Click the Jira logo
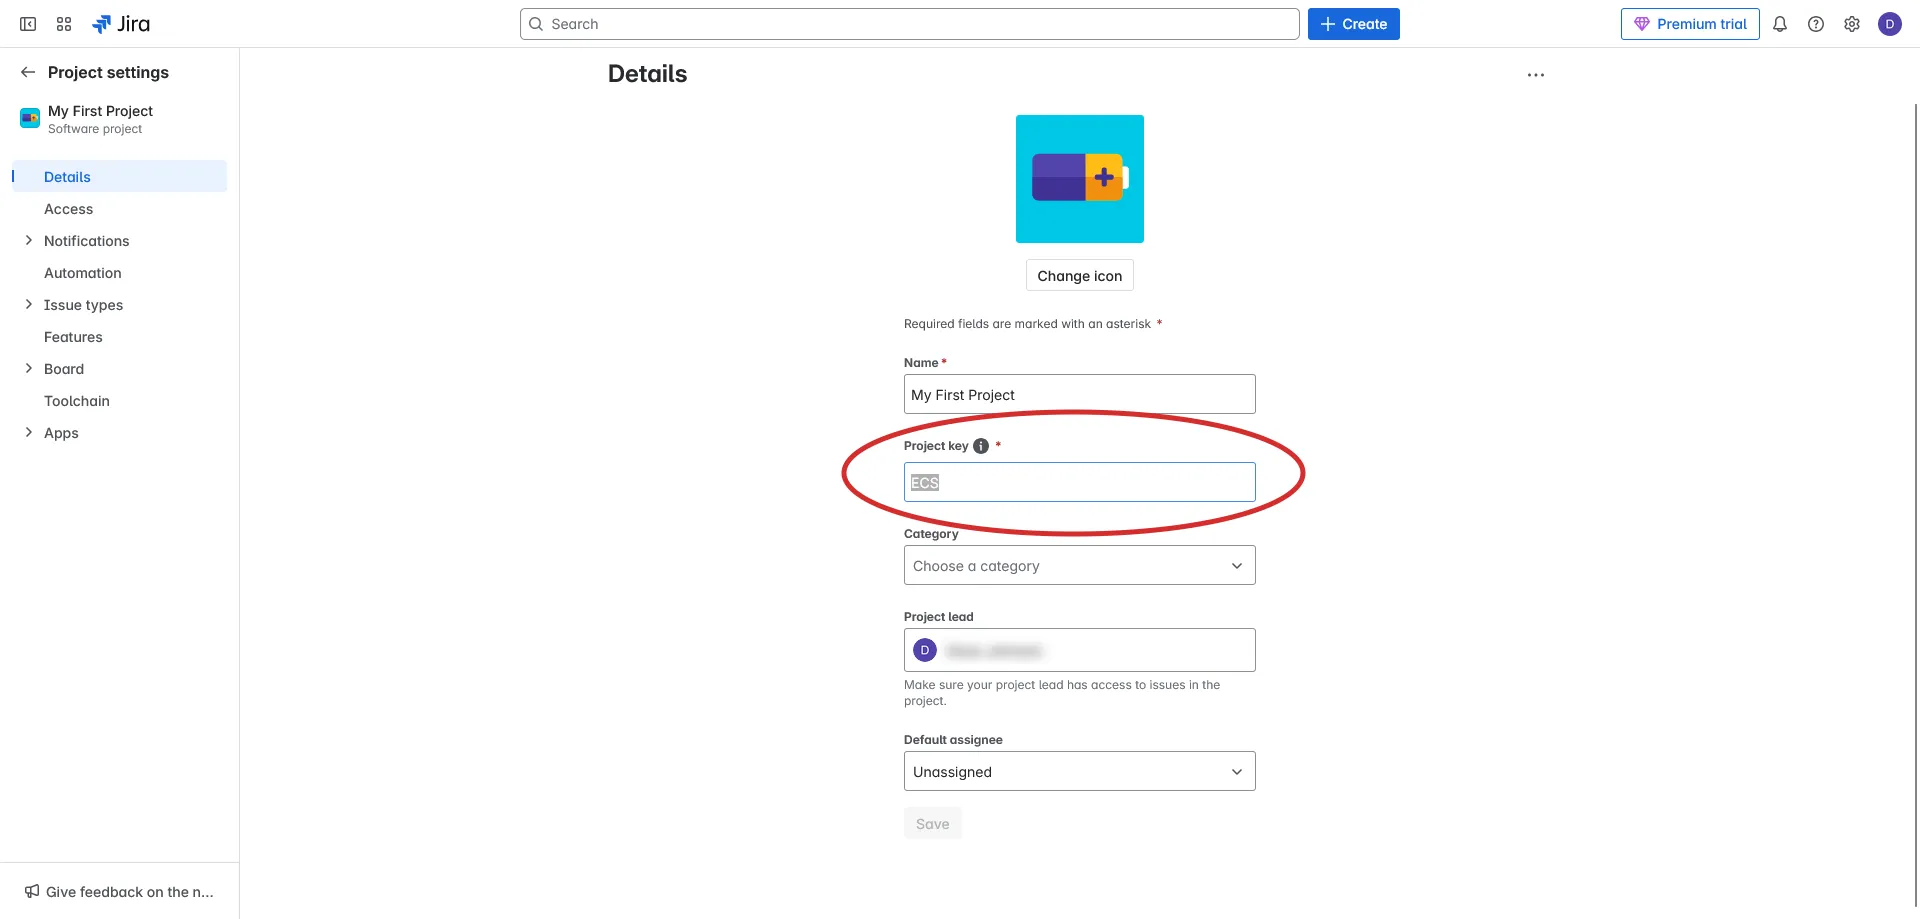Screen dimensions: 1920x919 click(x=121, y=24)
